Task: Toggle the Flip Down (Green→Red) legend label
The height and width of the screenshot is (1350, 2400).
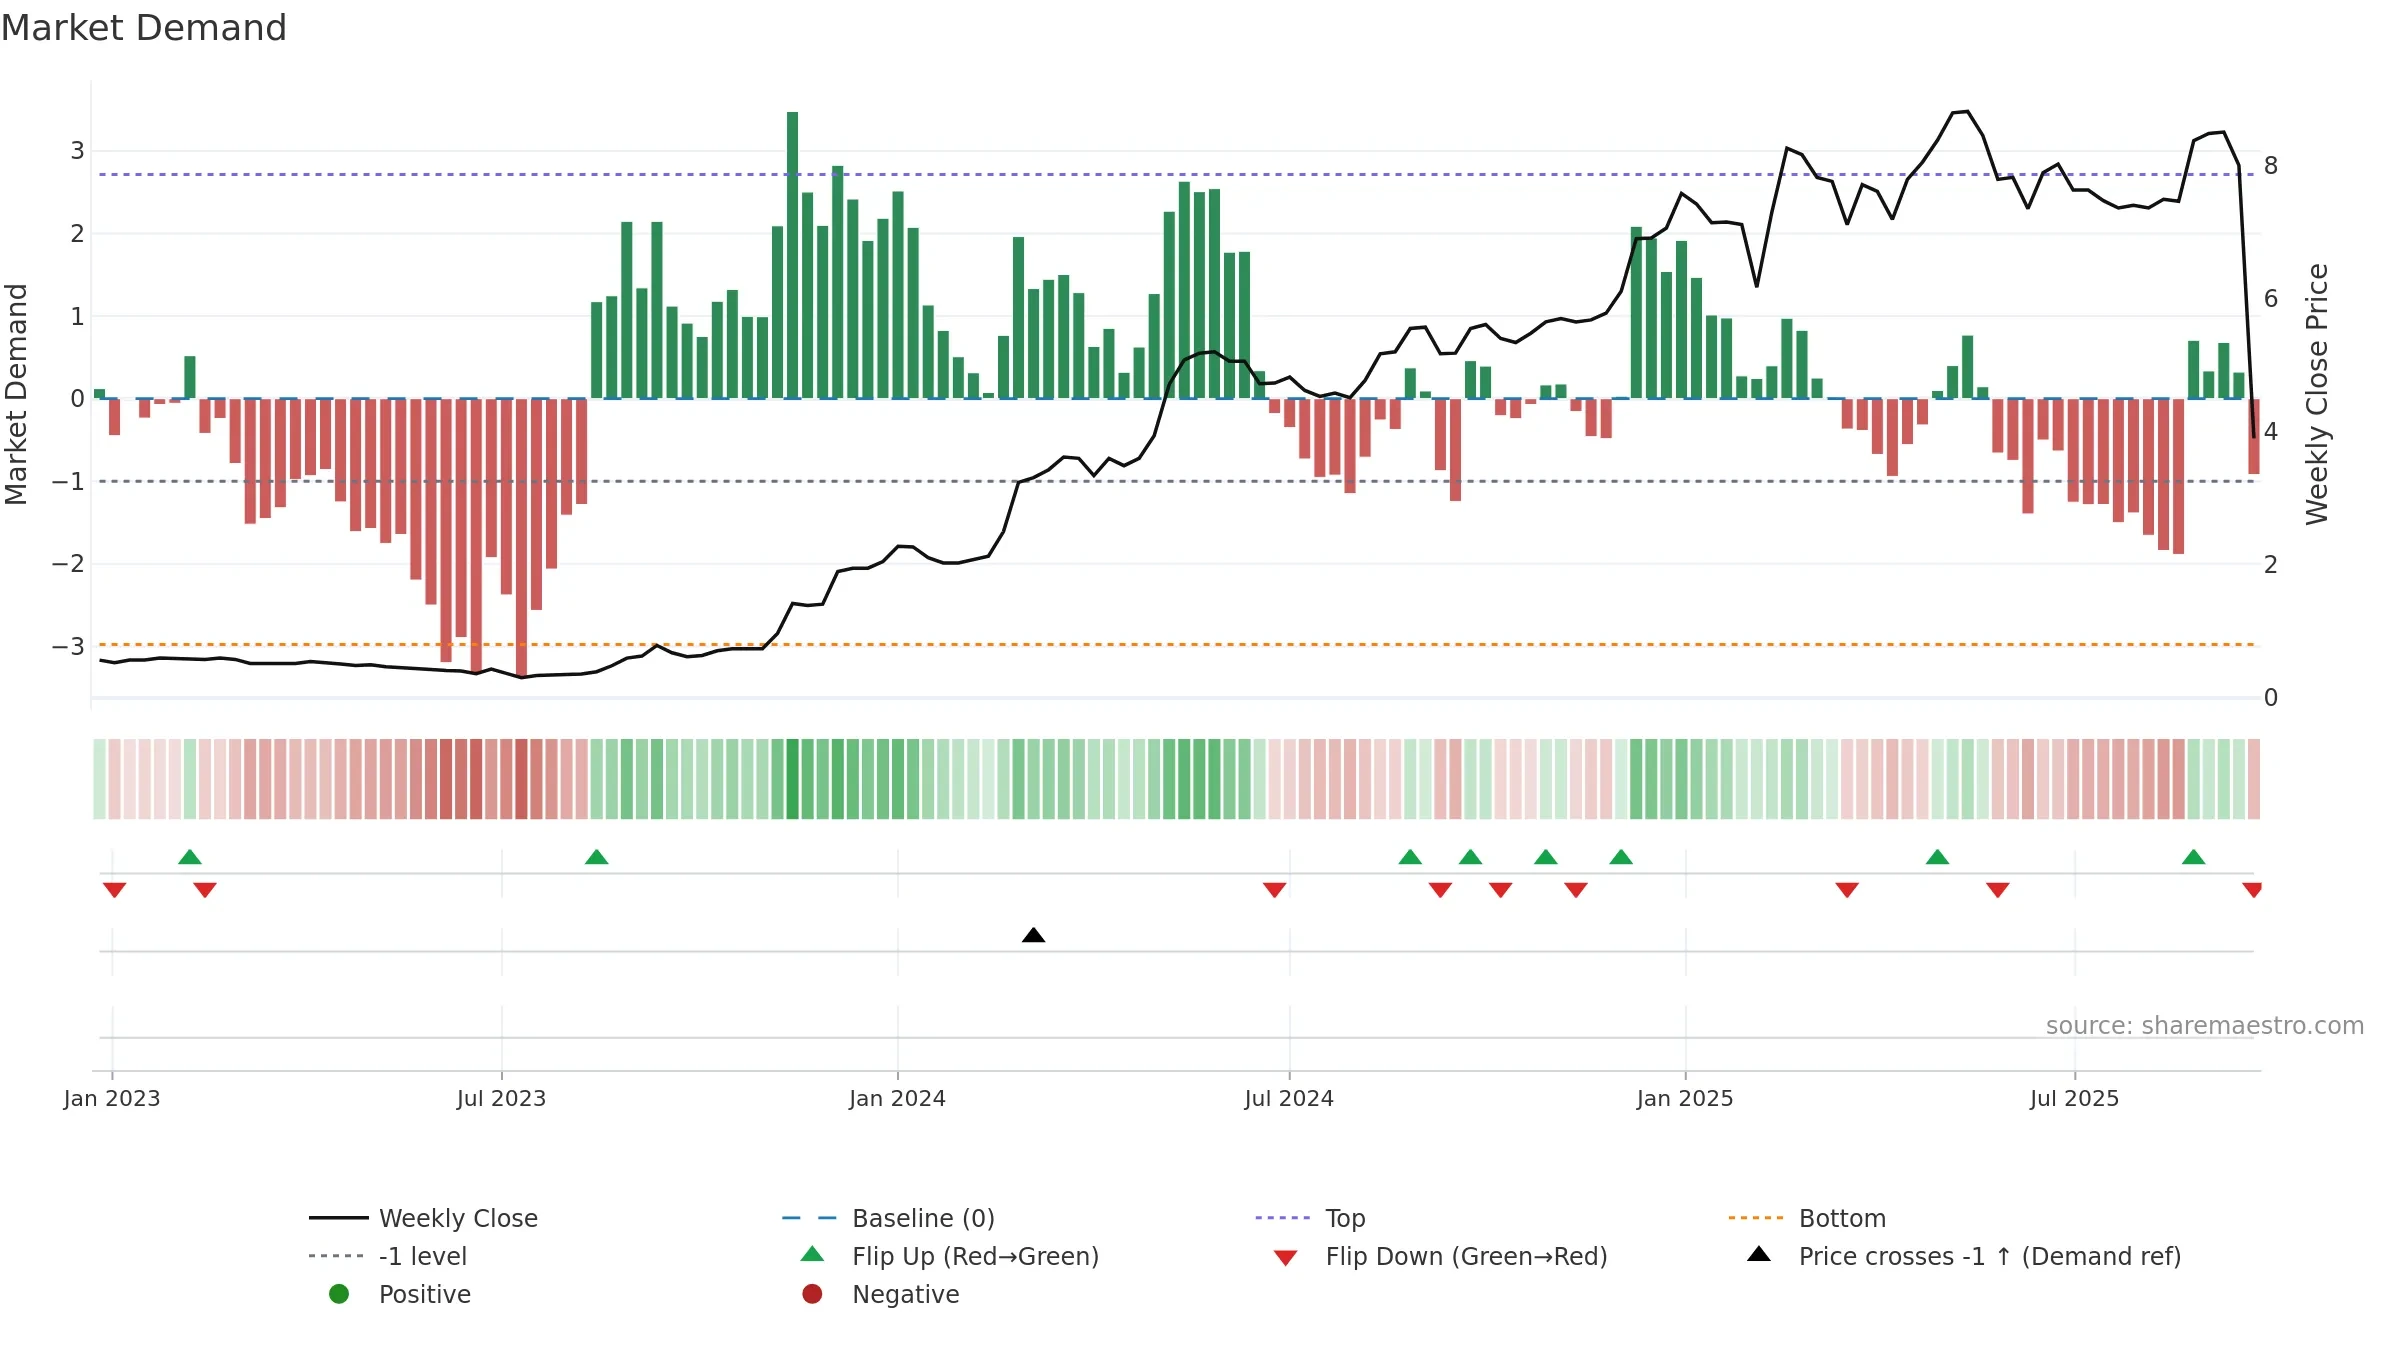Action: click(1466, 1256)
